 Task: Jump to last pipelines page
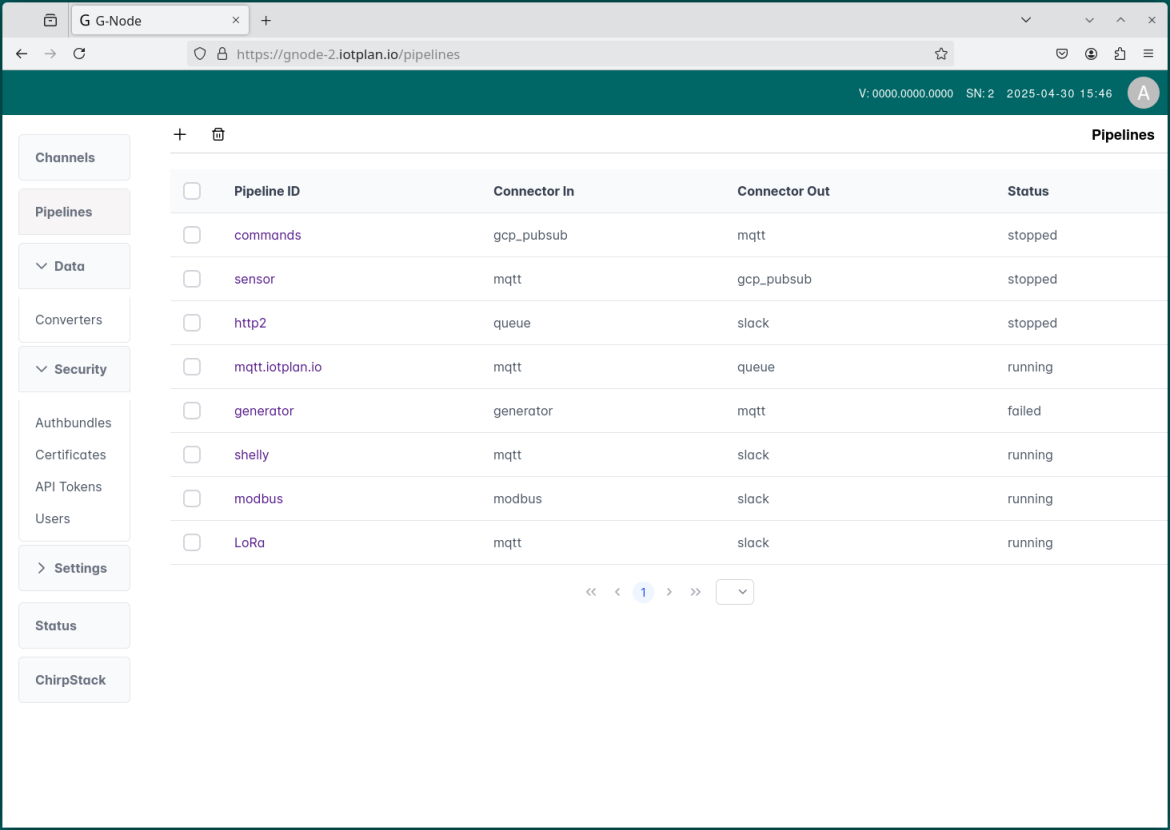pos(695,592)
